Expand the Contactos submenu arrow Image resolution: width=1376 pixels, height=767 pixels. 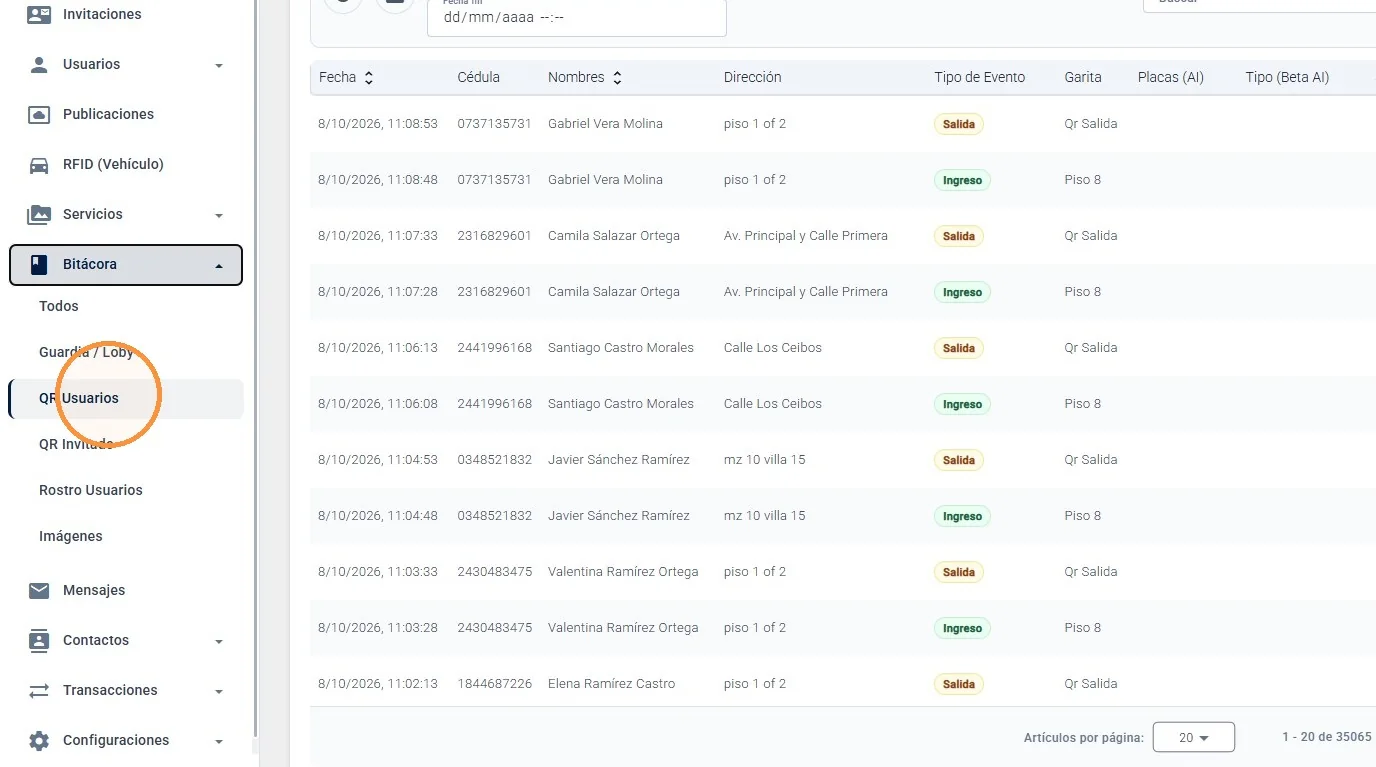pos(219,641)
